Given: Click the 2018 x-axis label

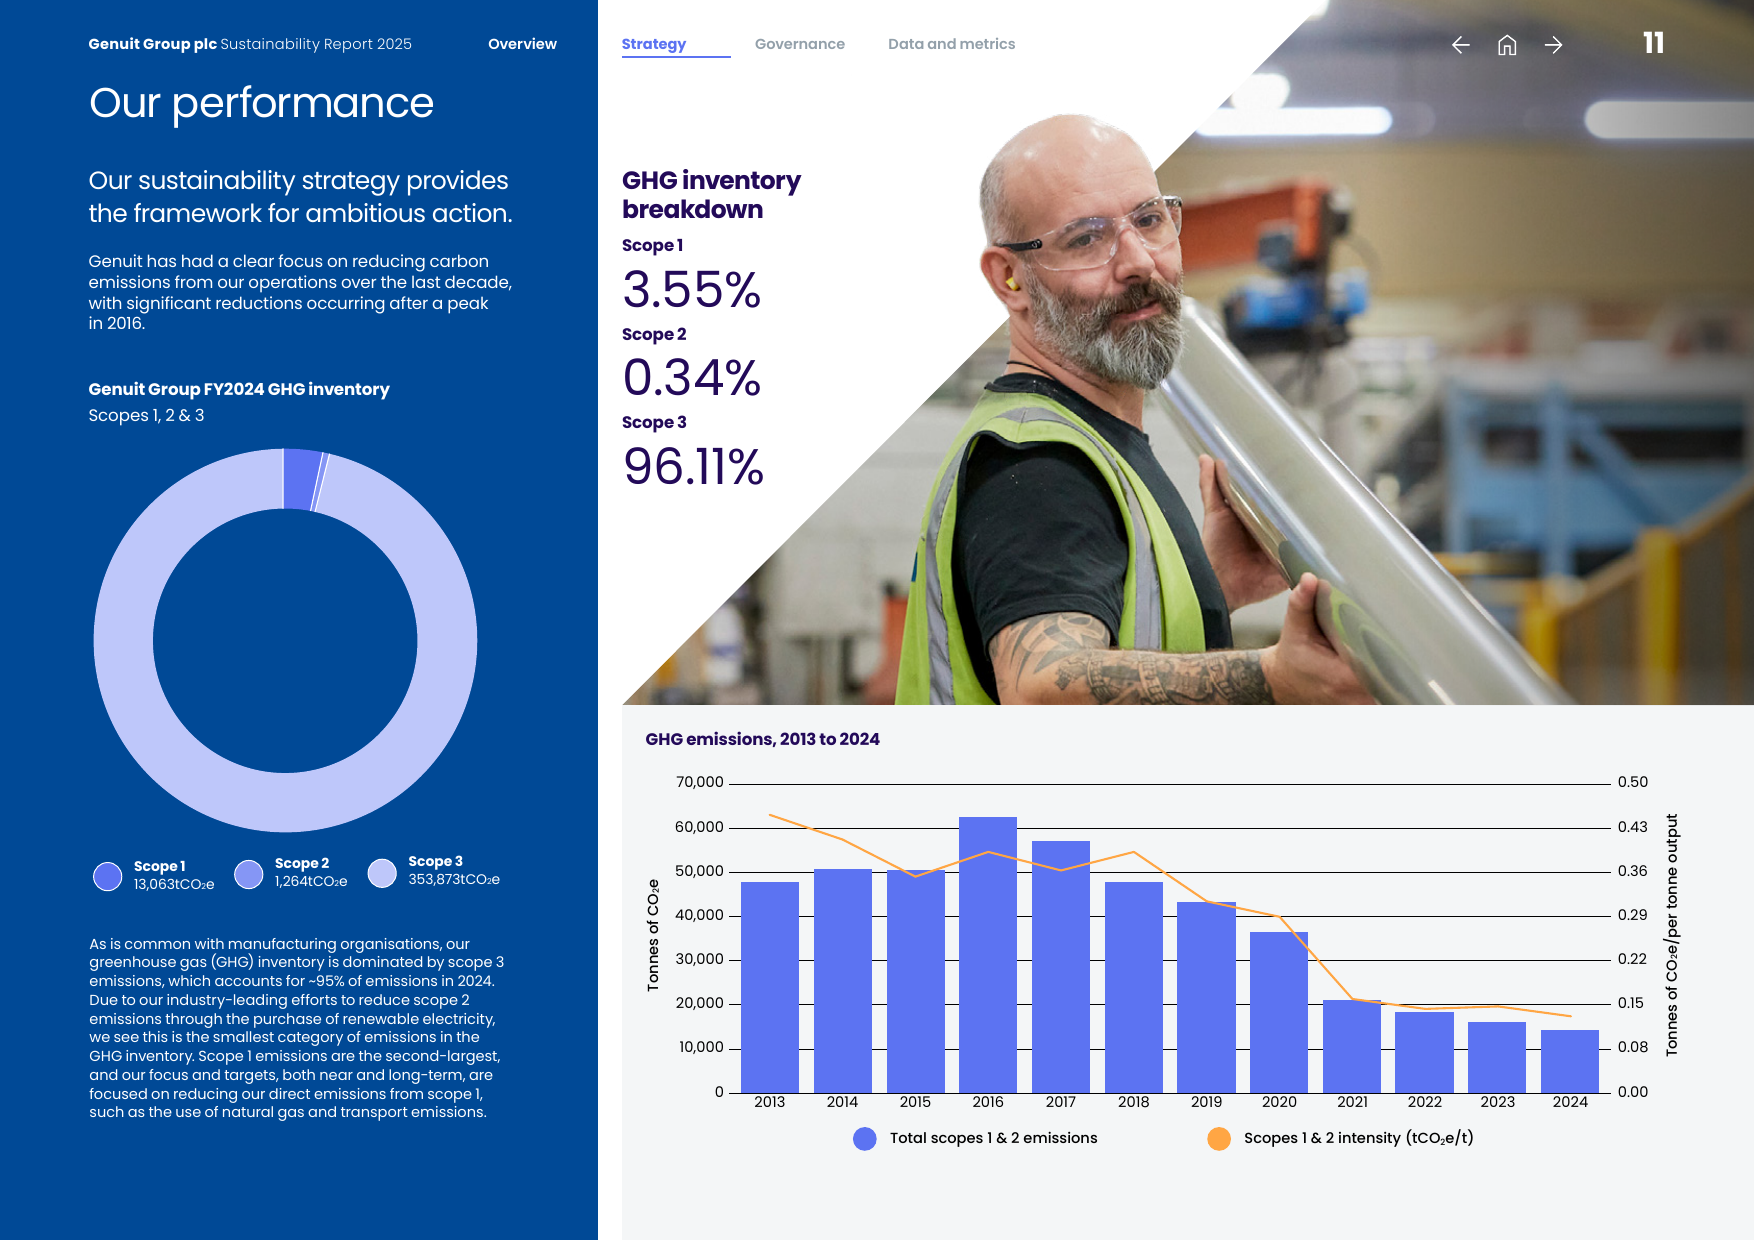Looking at the screenshot, I should (x=1133, y=1102).
